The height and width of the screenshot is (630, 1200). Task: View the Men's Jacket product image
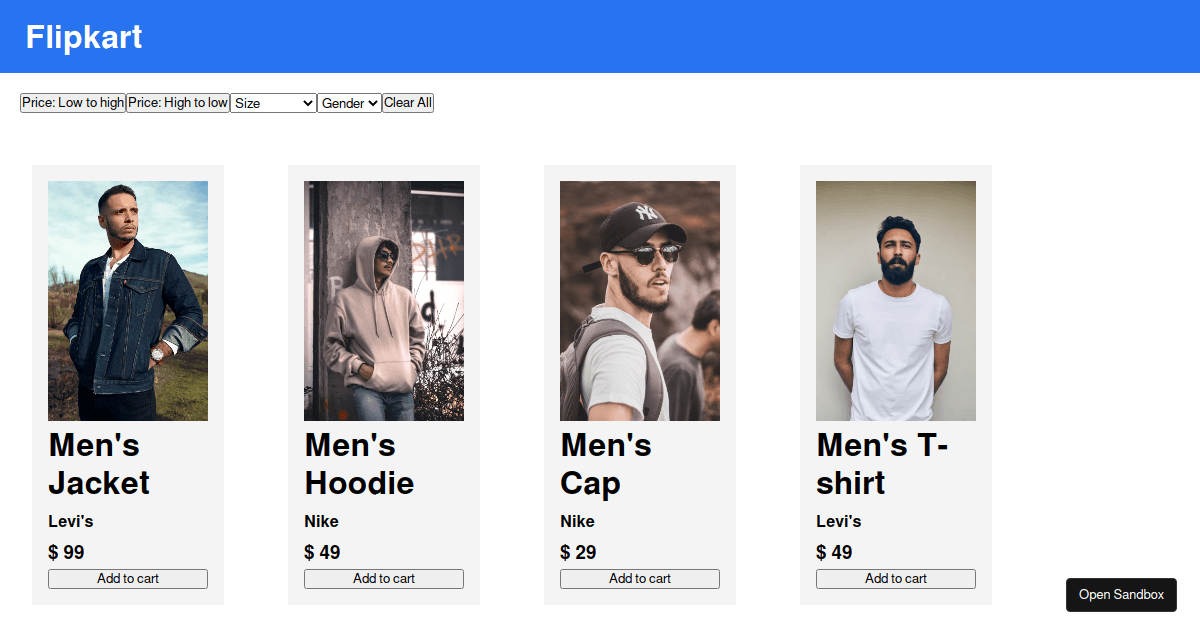click(x=127, y=300)
